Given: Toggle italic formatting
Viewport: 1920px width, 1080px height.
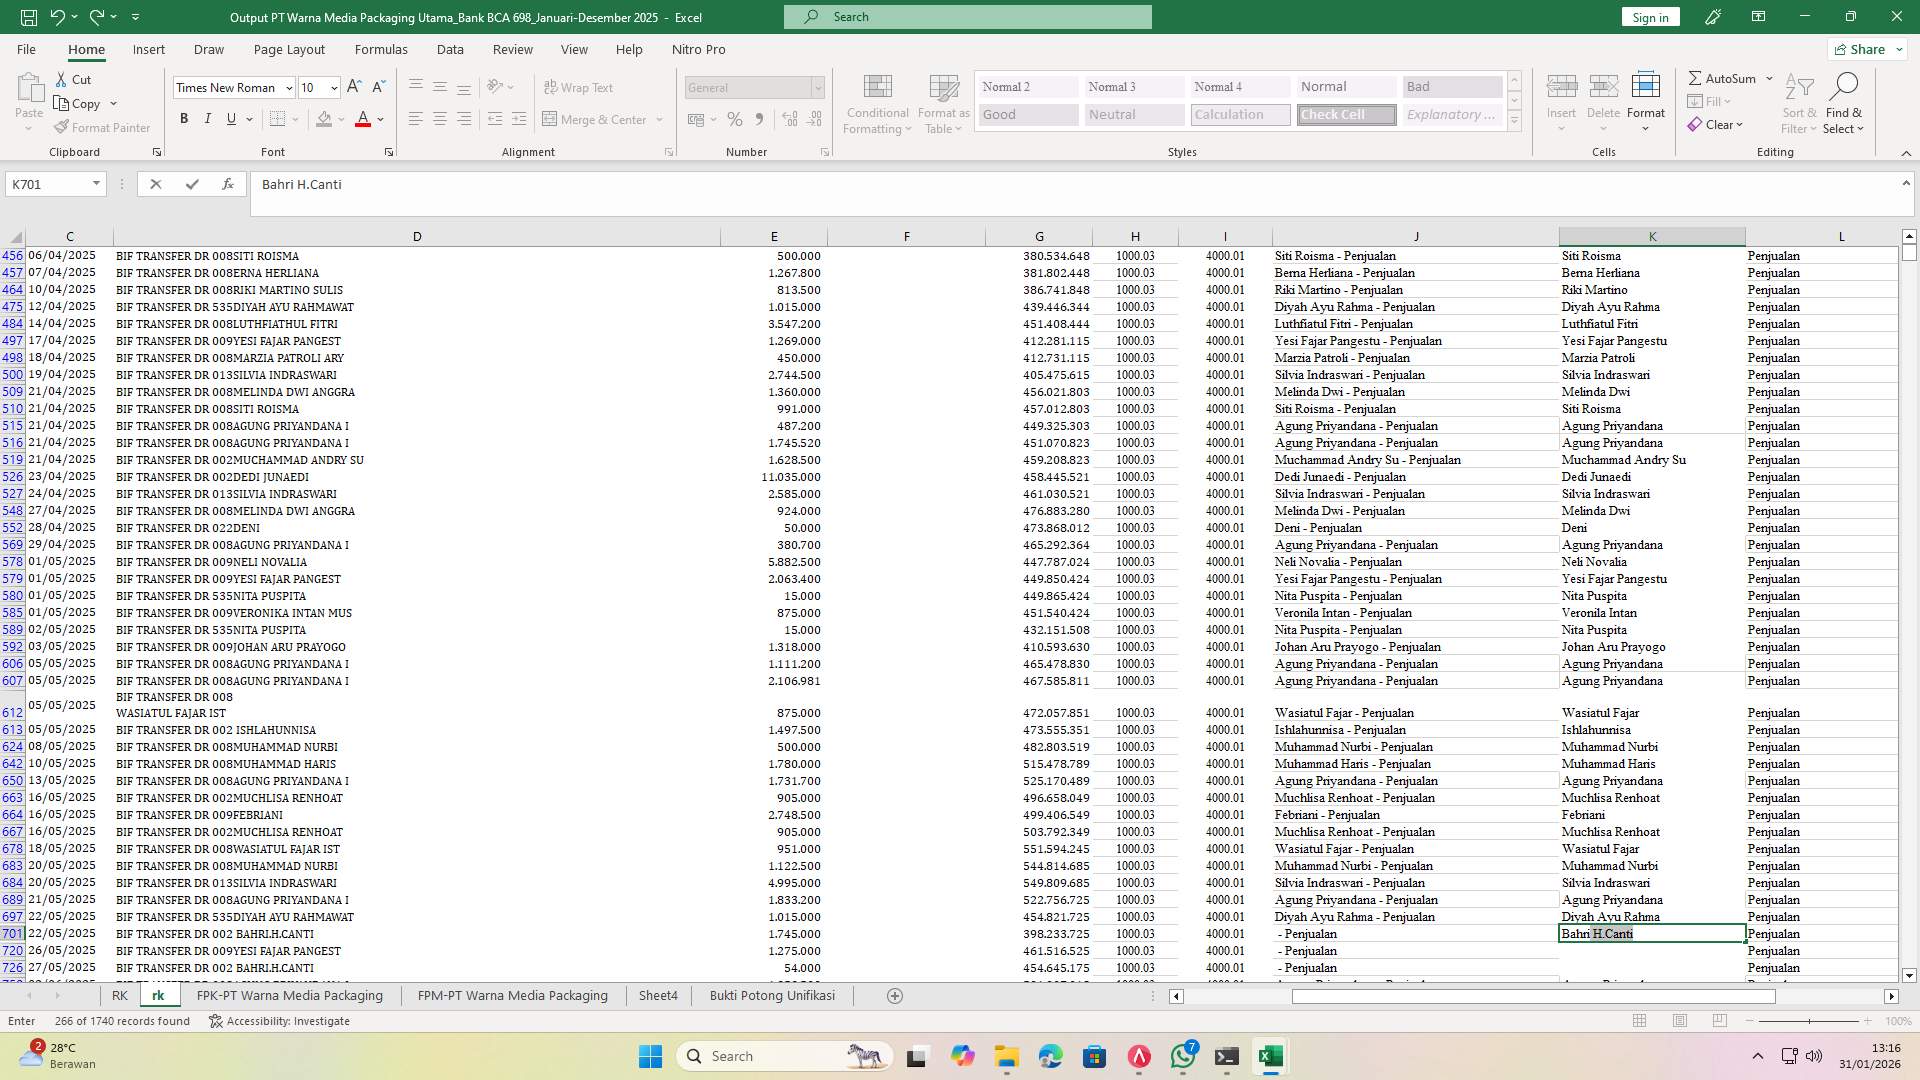Looking at the screenshot, I should click(x=208, y=118).
